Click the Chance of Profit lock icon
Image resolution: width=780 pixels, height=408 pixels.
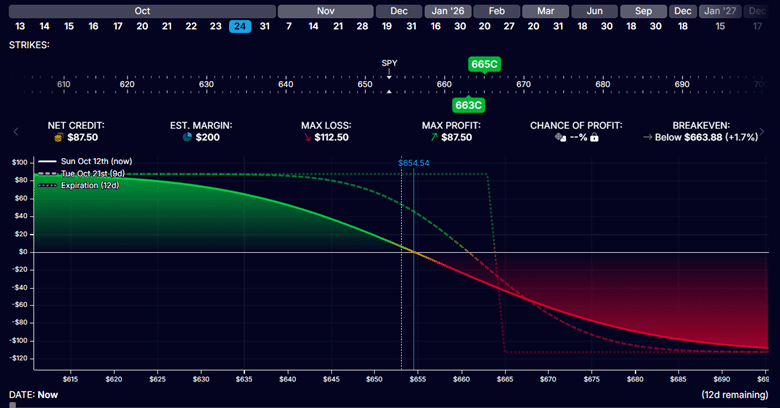tap(594, 138)
